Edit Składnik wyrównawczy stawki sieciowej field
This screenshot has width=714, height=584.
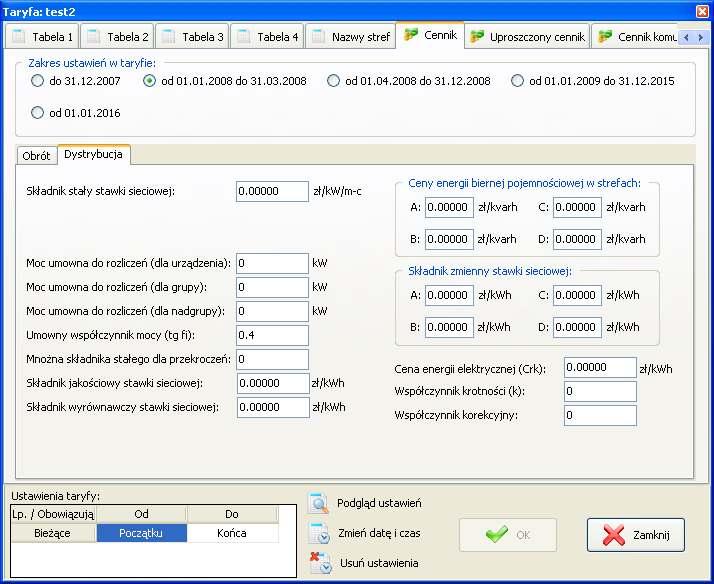[273, 407]
